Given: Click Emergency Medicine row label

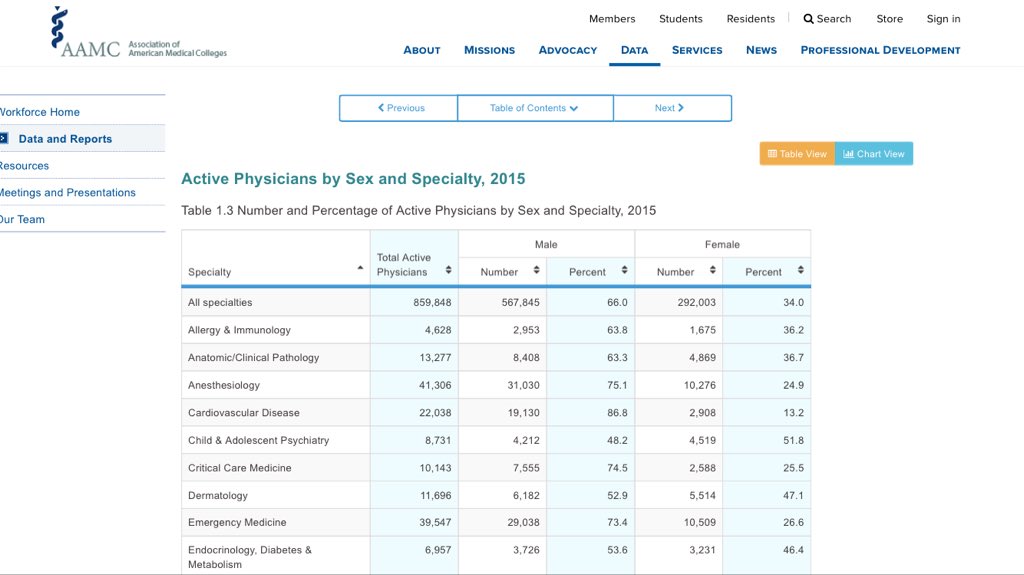Looking at the screenshot, I should click(x=237, y=522).
